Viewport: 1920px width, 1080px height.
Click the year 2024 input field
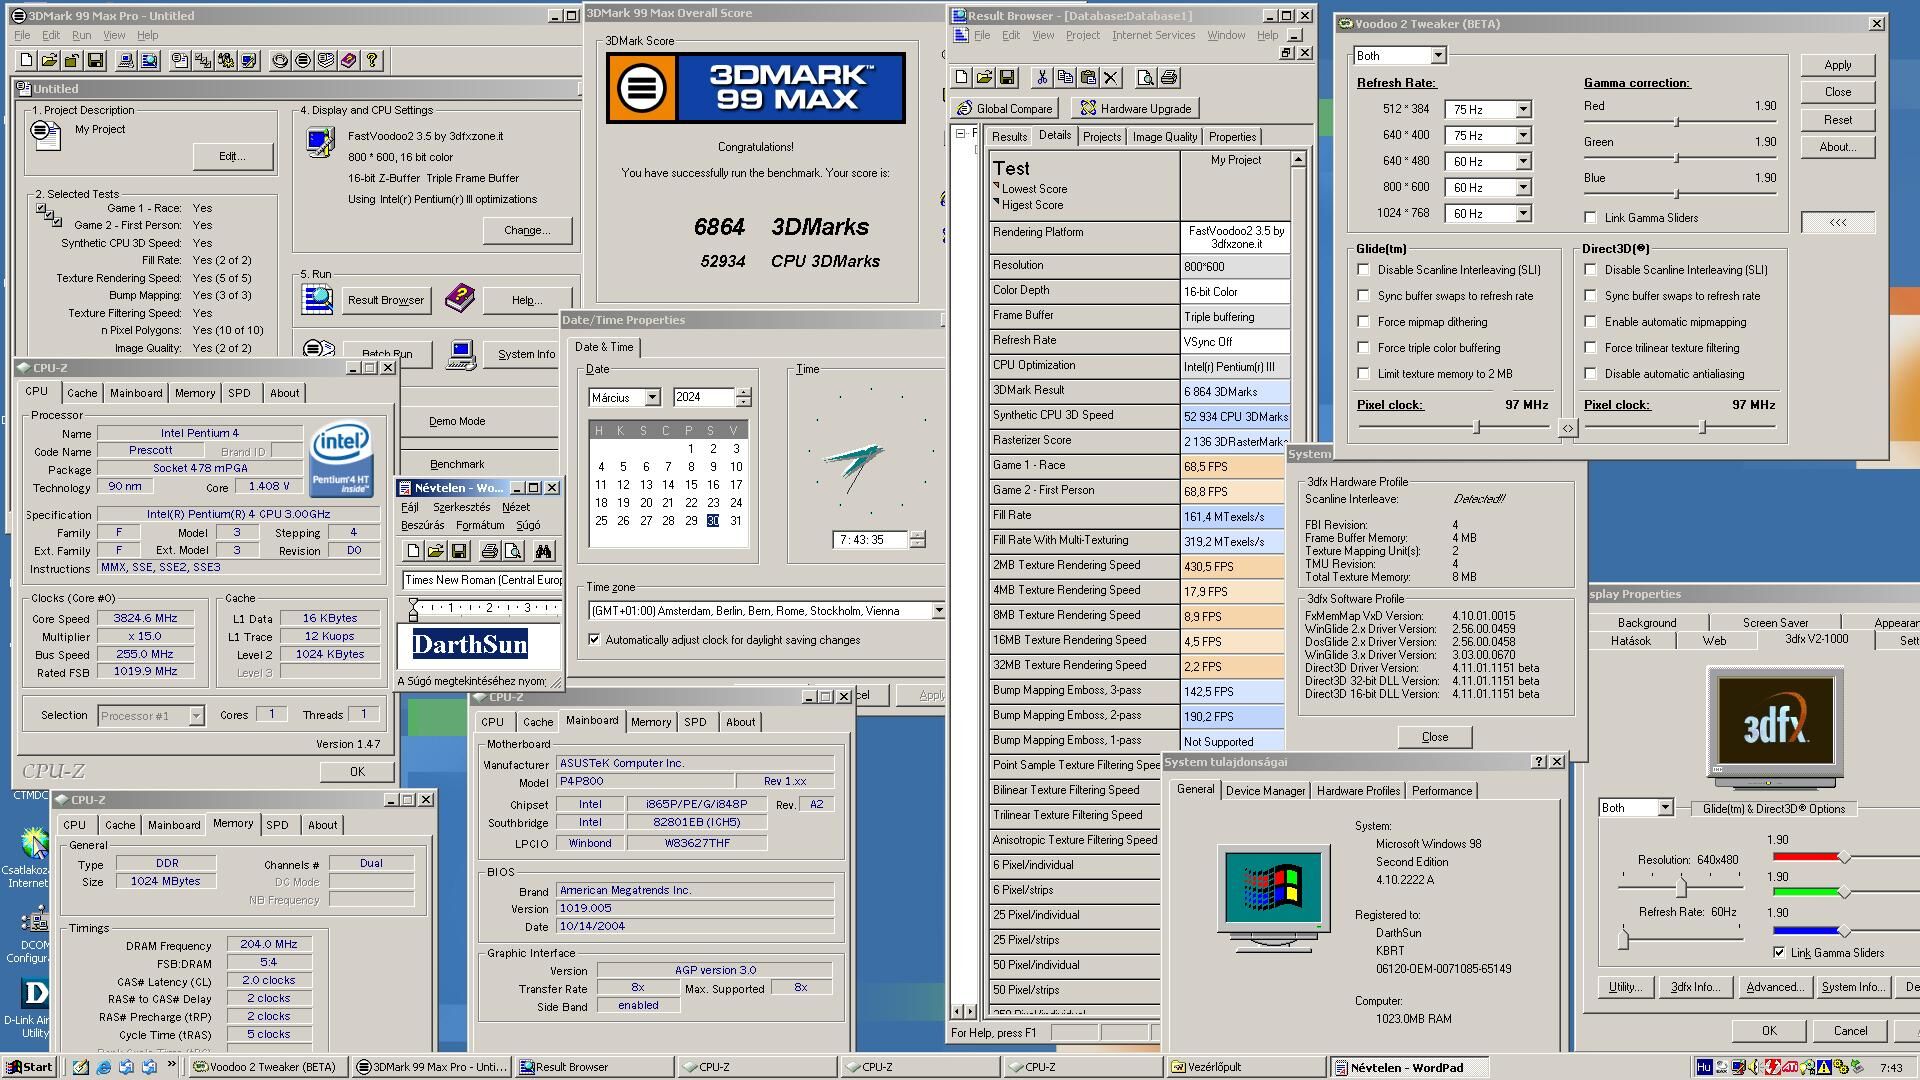(704, 398)
